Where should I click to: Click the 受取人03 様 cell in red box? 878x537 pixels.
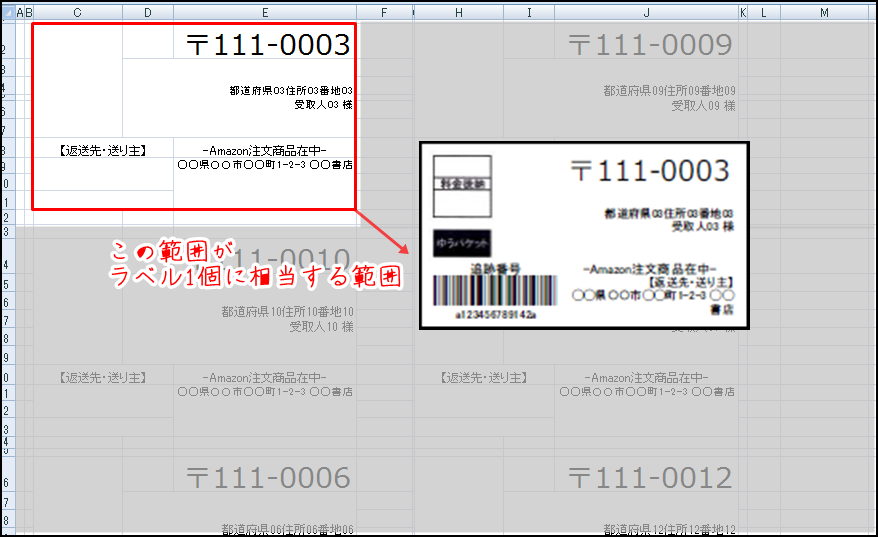323,104
